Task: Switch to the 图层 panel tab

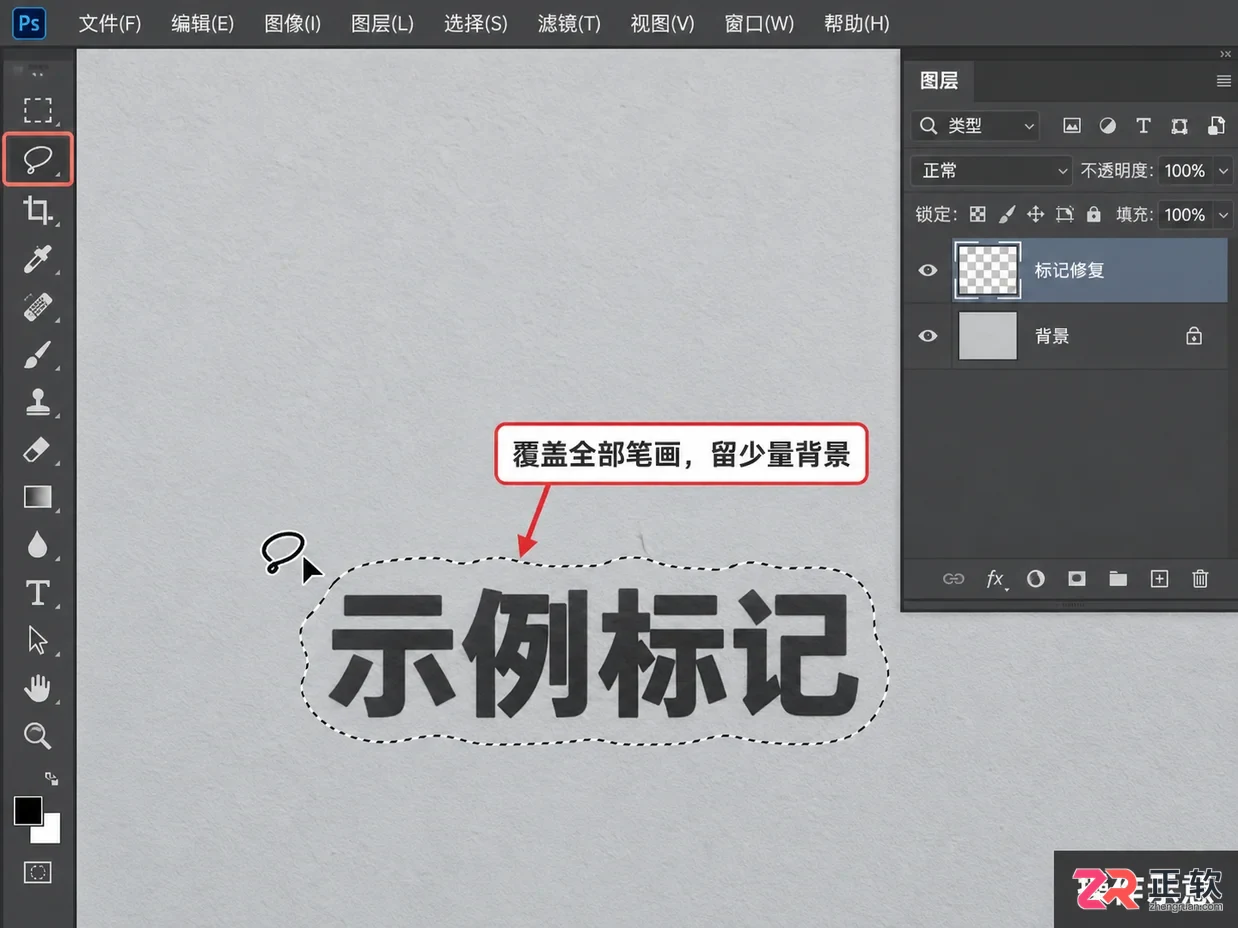Action: [x=939, y=81]
